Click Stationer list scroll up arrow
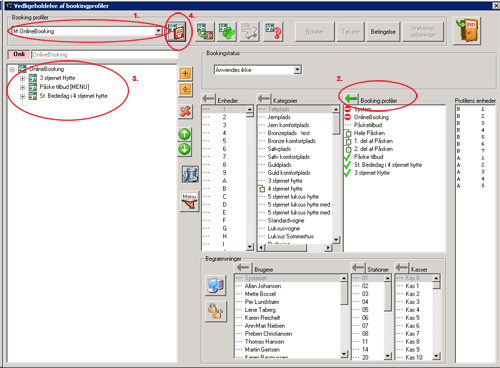 tap(387, 278)
